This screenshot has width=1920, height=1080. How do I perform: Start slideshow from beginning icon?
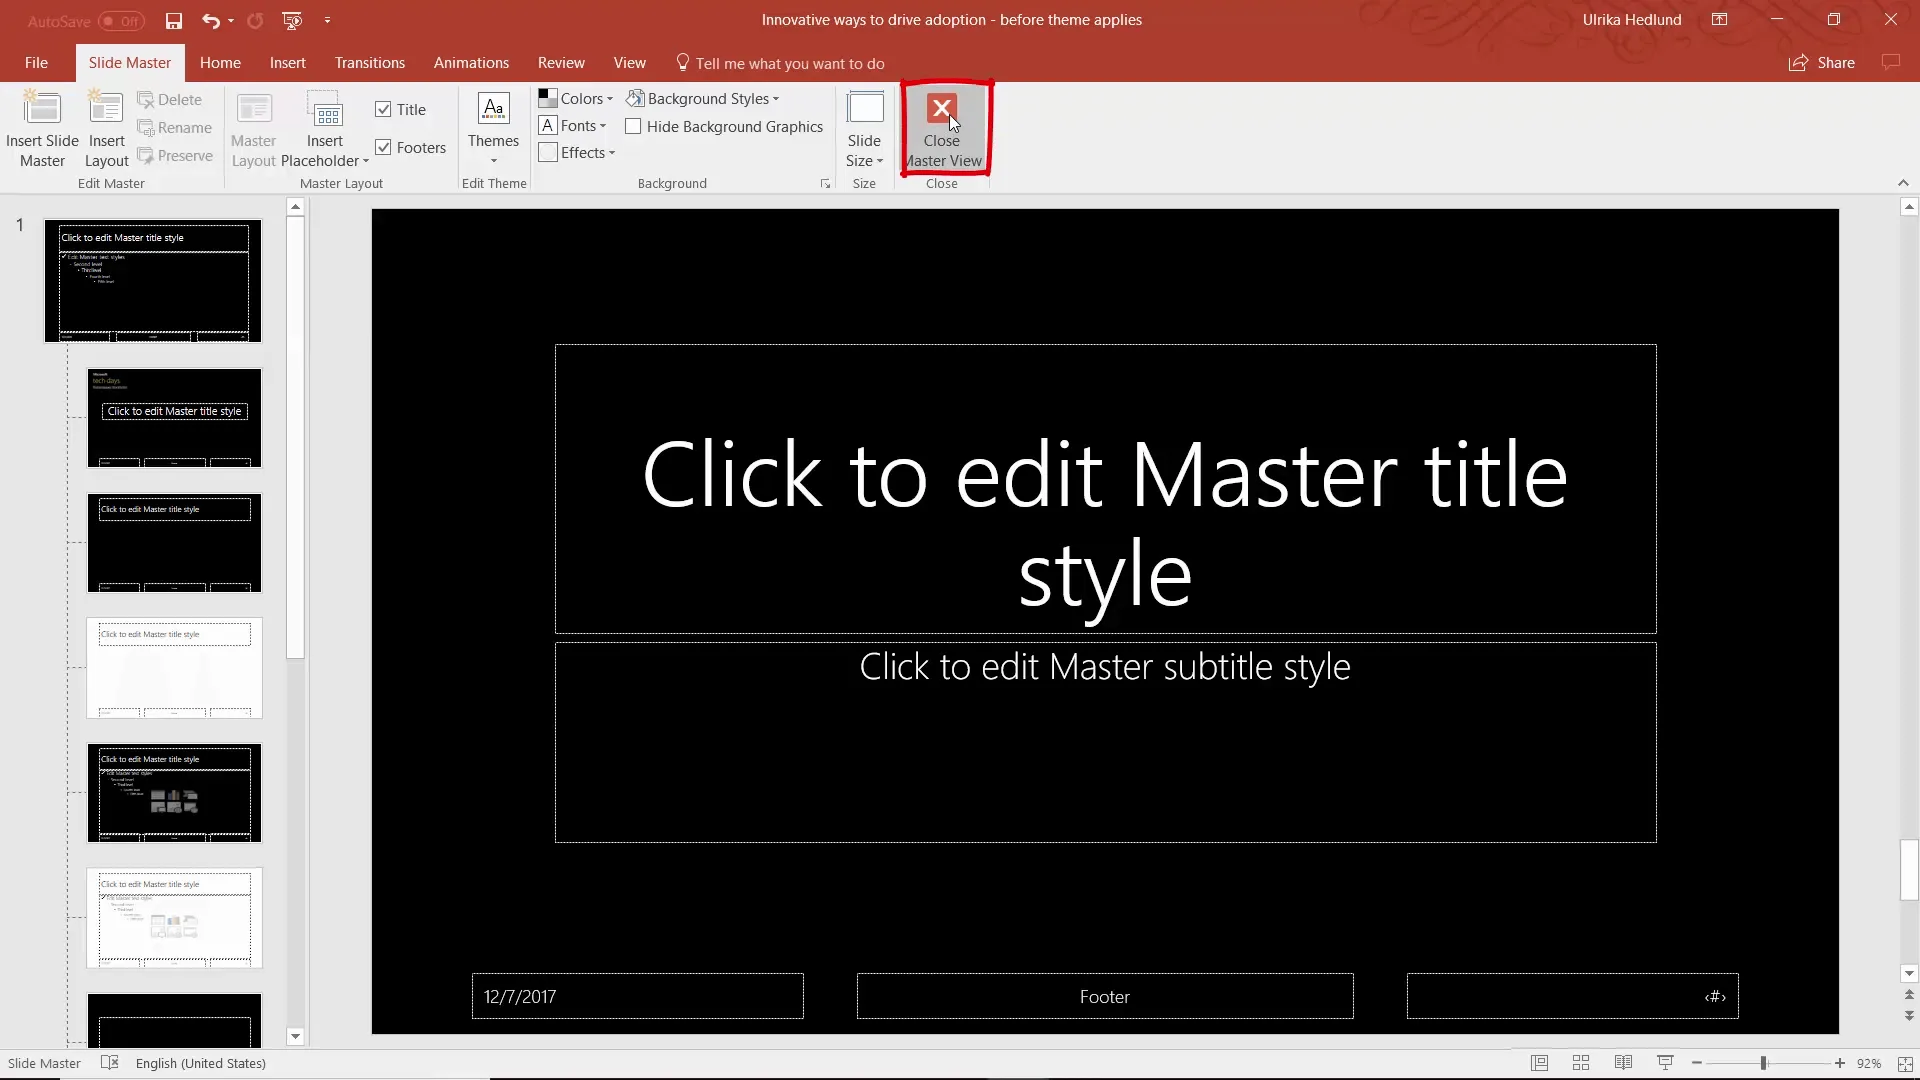[292, 20]
